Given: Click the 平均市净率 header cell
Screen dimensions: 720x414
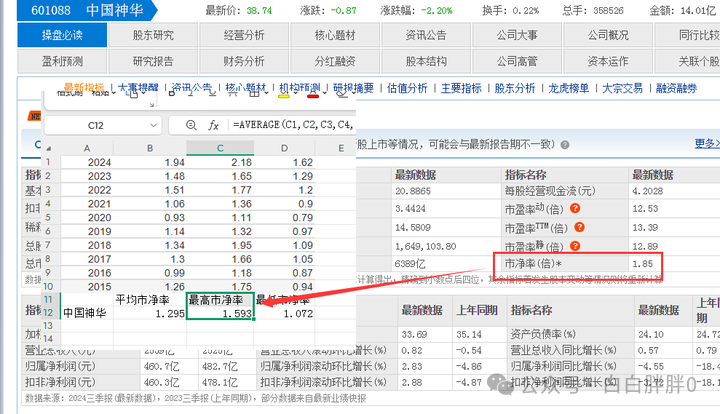Looking at the screenshot, I should point(150,300).
